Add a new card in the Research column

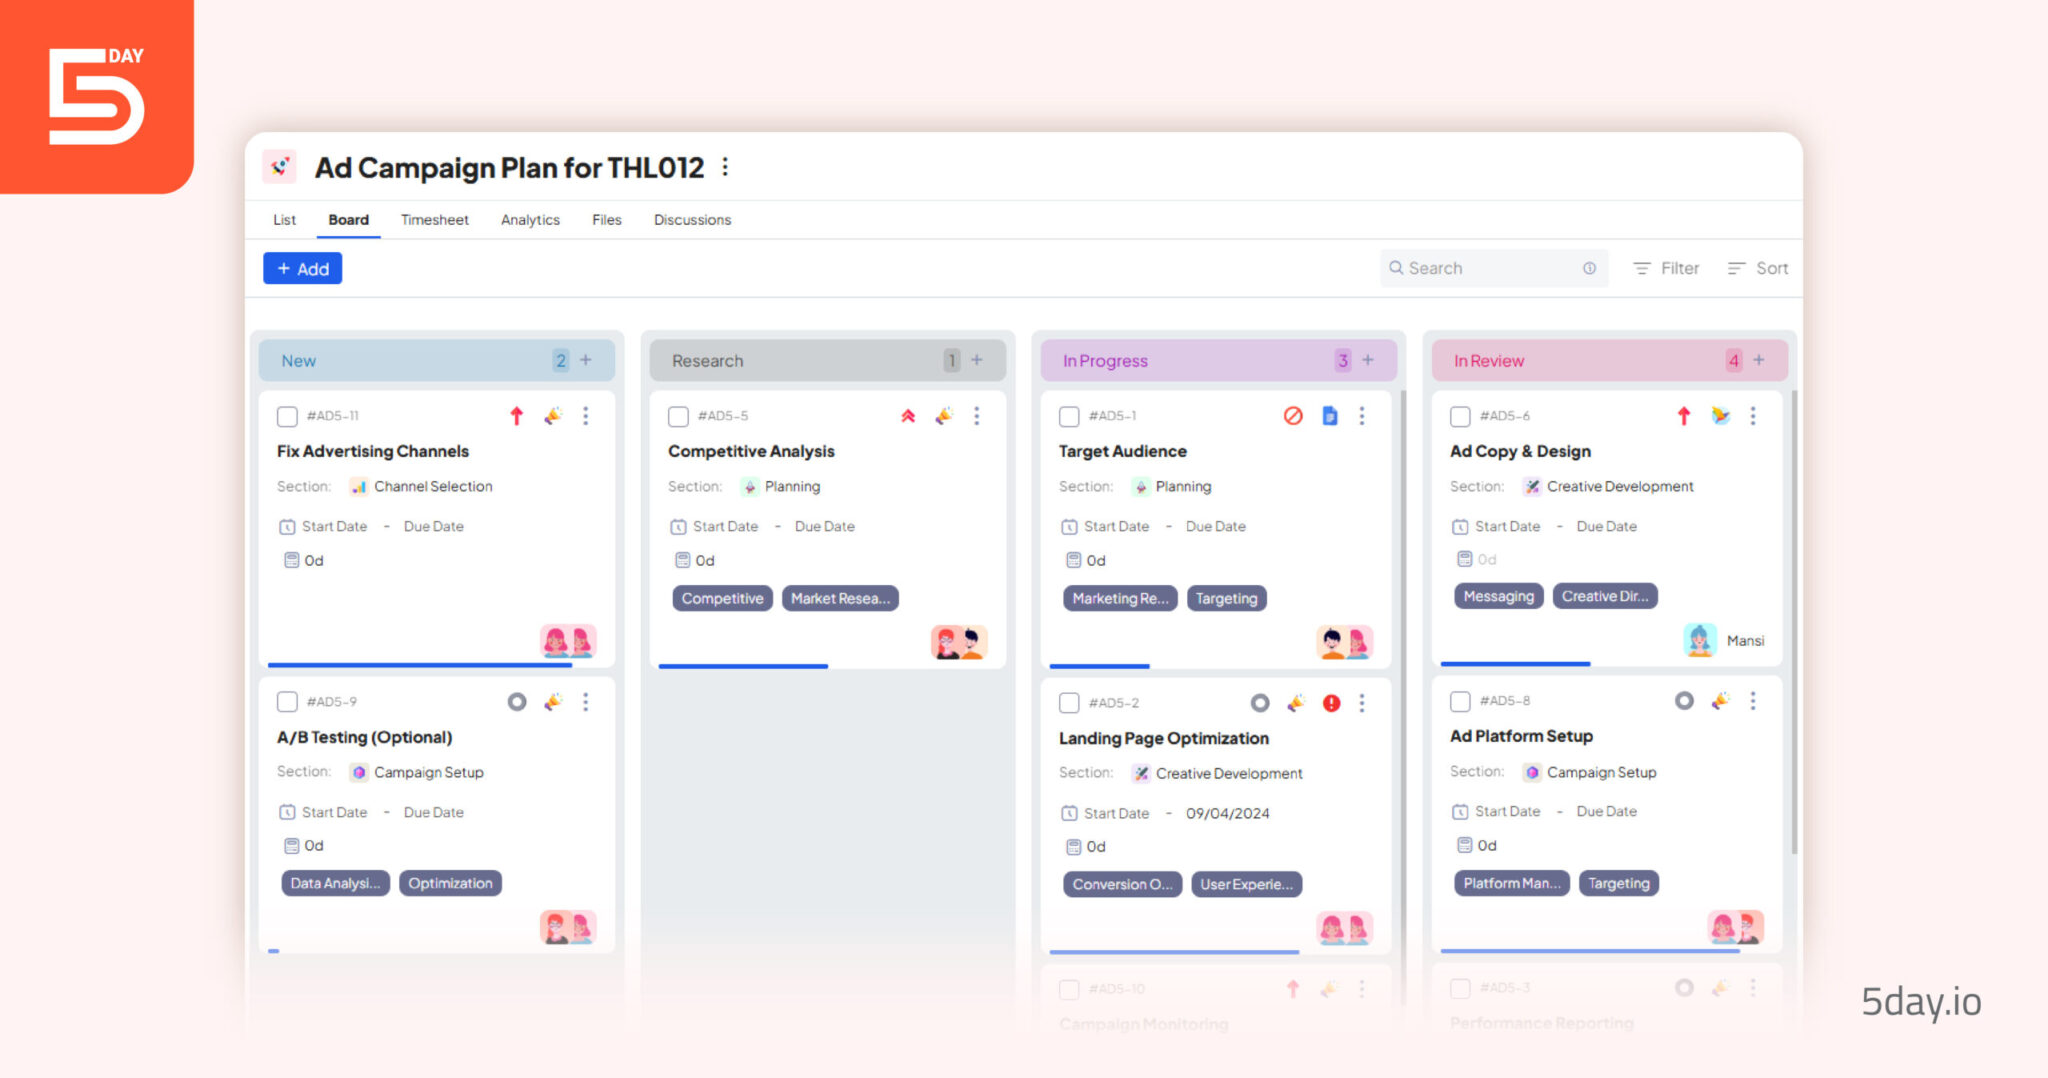[977, 360]
